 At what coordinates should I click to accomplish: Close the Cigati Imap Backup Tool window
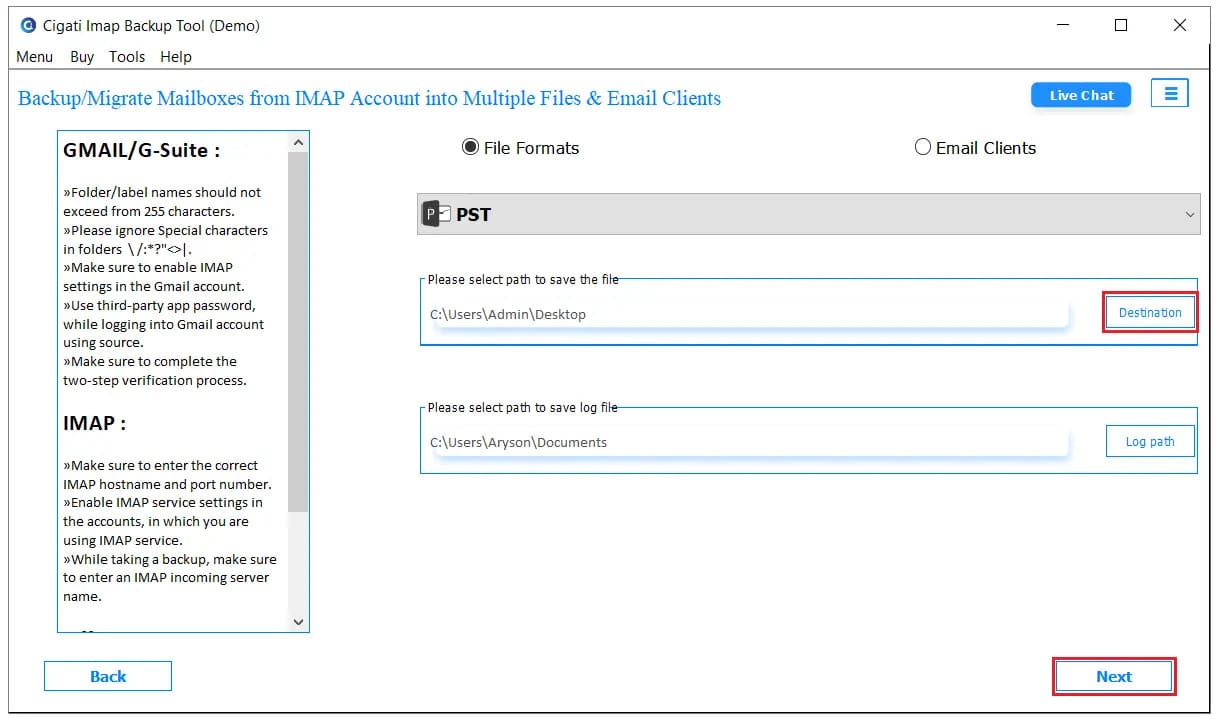(1180, 26)
